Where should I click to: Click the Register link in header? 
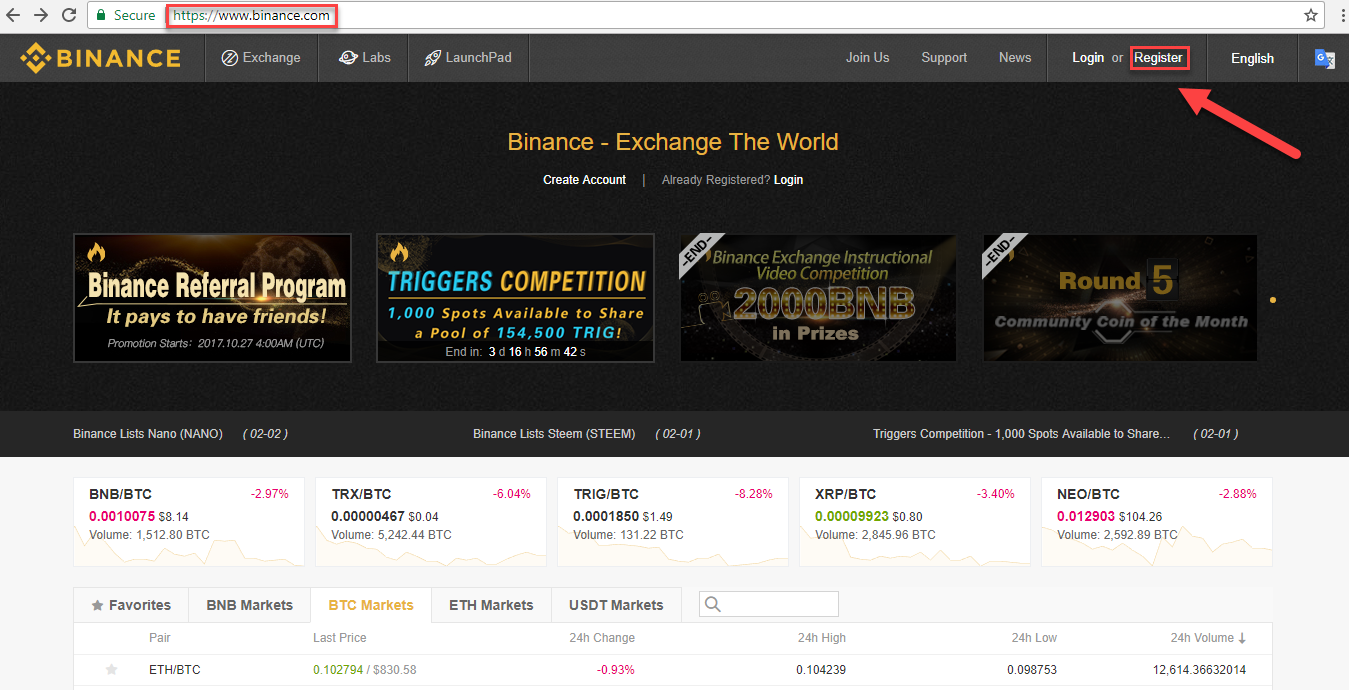point(1158,58)
